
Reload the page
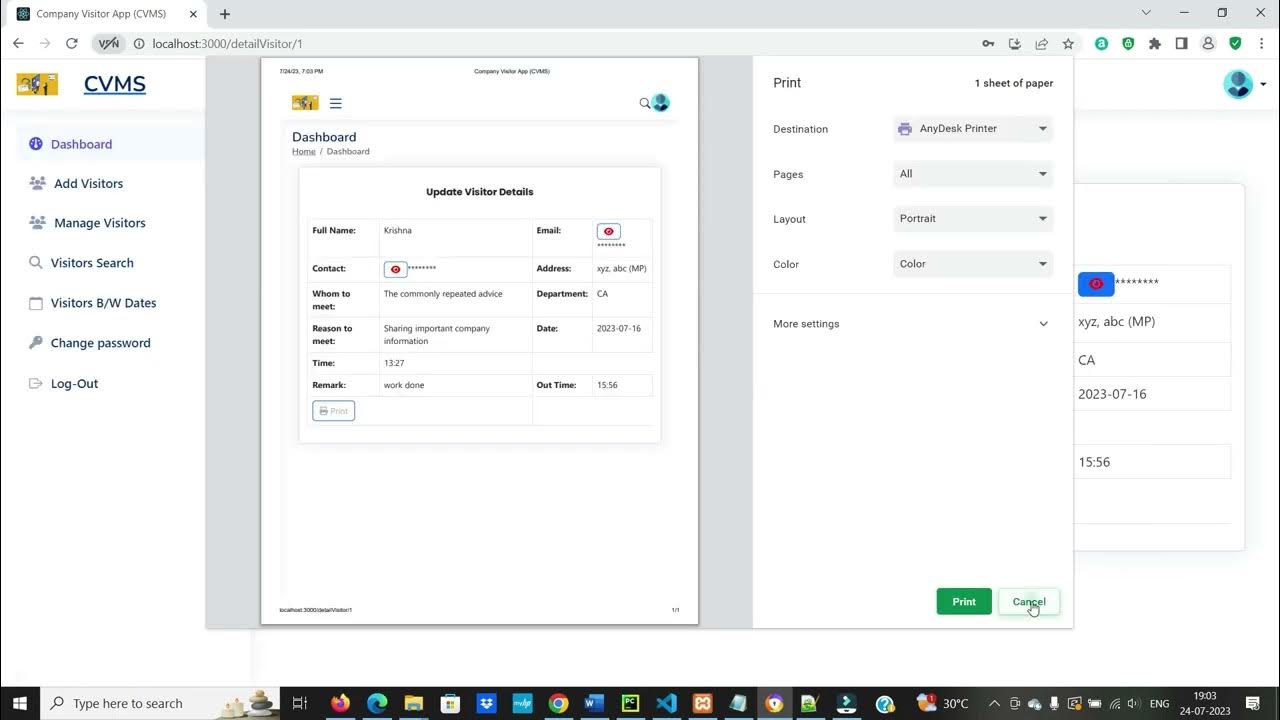tap(71, 44)
